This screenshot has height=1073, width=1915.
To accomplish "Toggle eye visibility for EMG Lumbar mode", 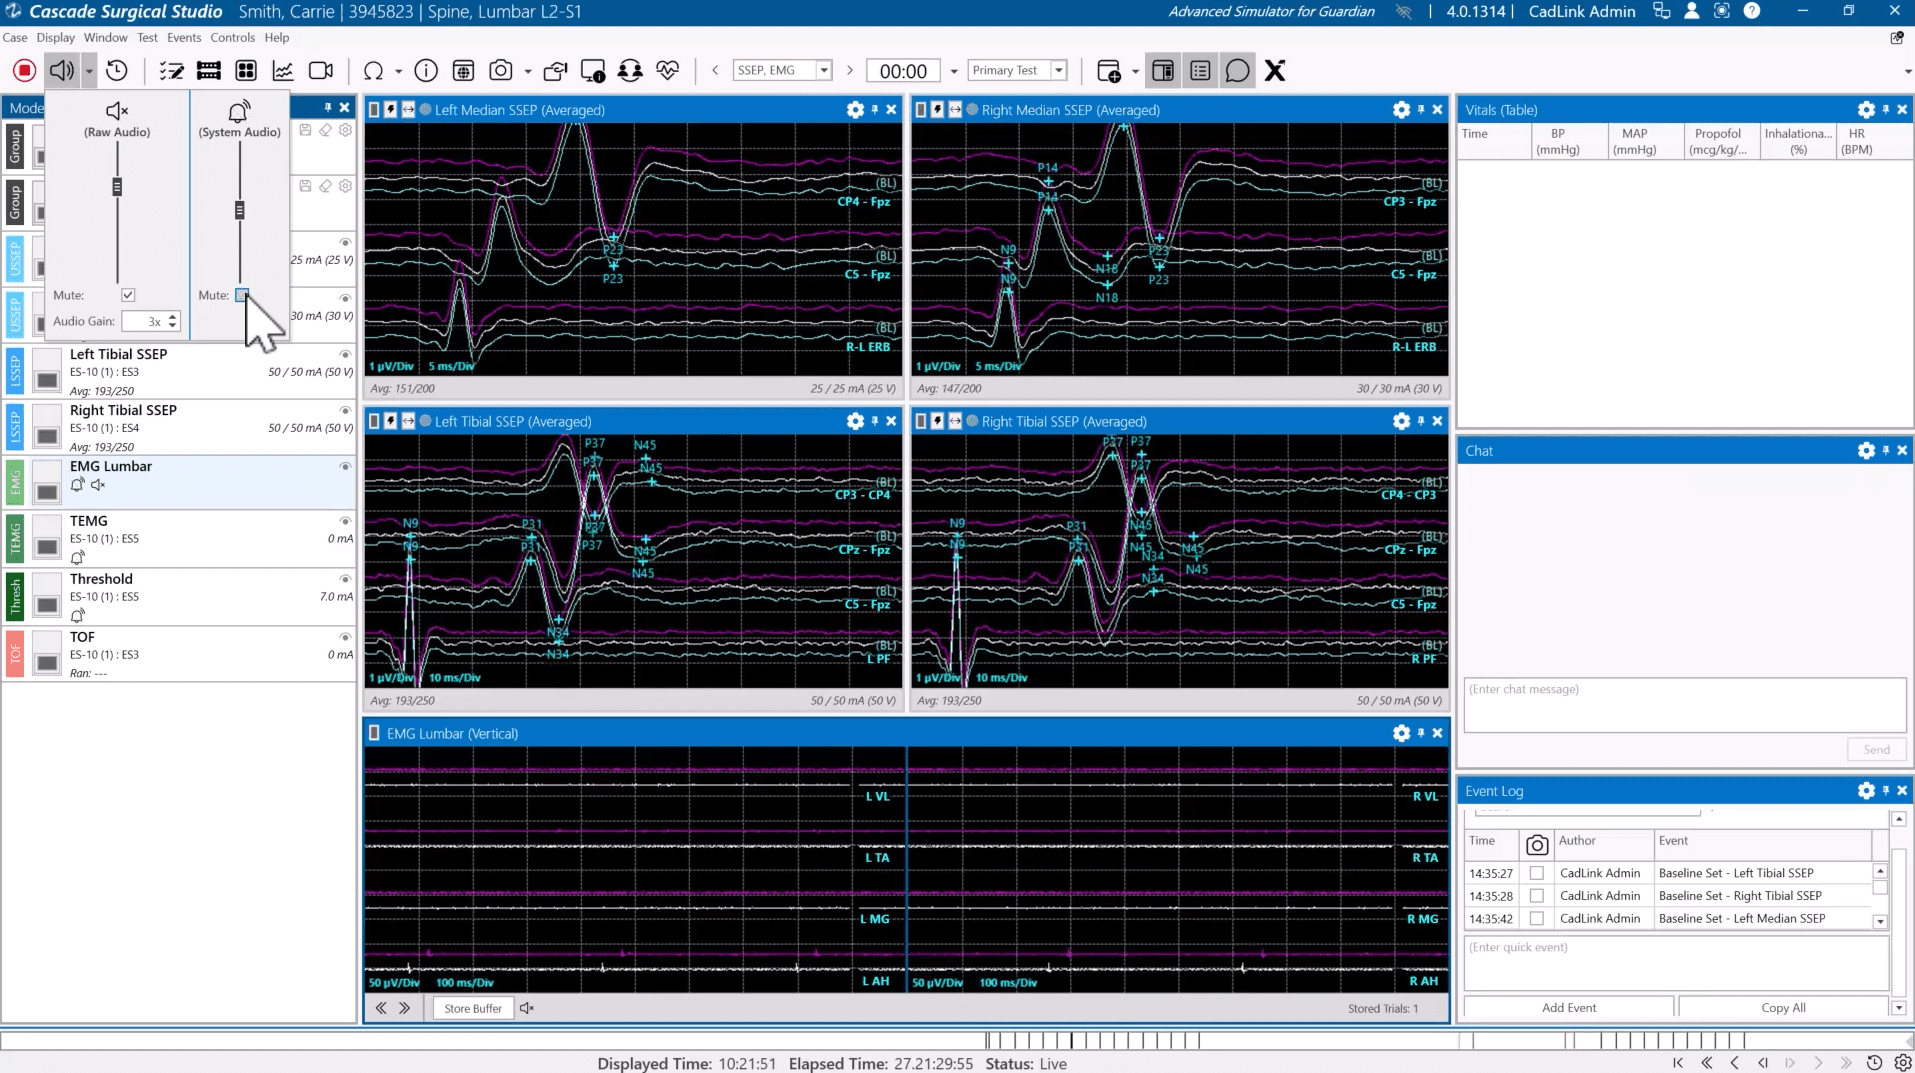I will [345, 467].
